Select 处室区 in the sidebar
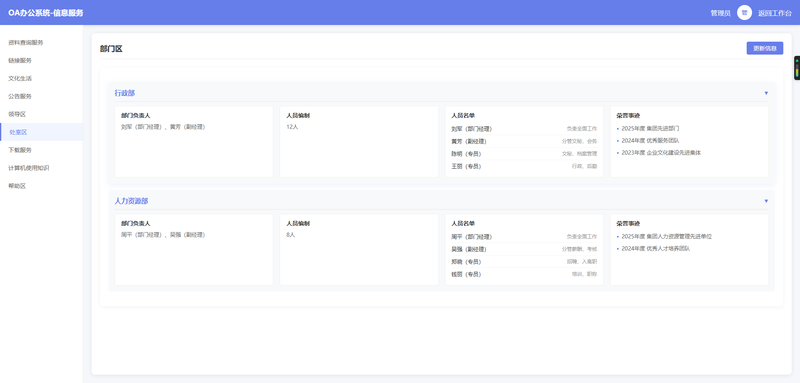This screenshot has width=800, height=383. [x=41, y=132]
